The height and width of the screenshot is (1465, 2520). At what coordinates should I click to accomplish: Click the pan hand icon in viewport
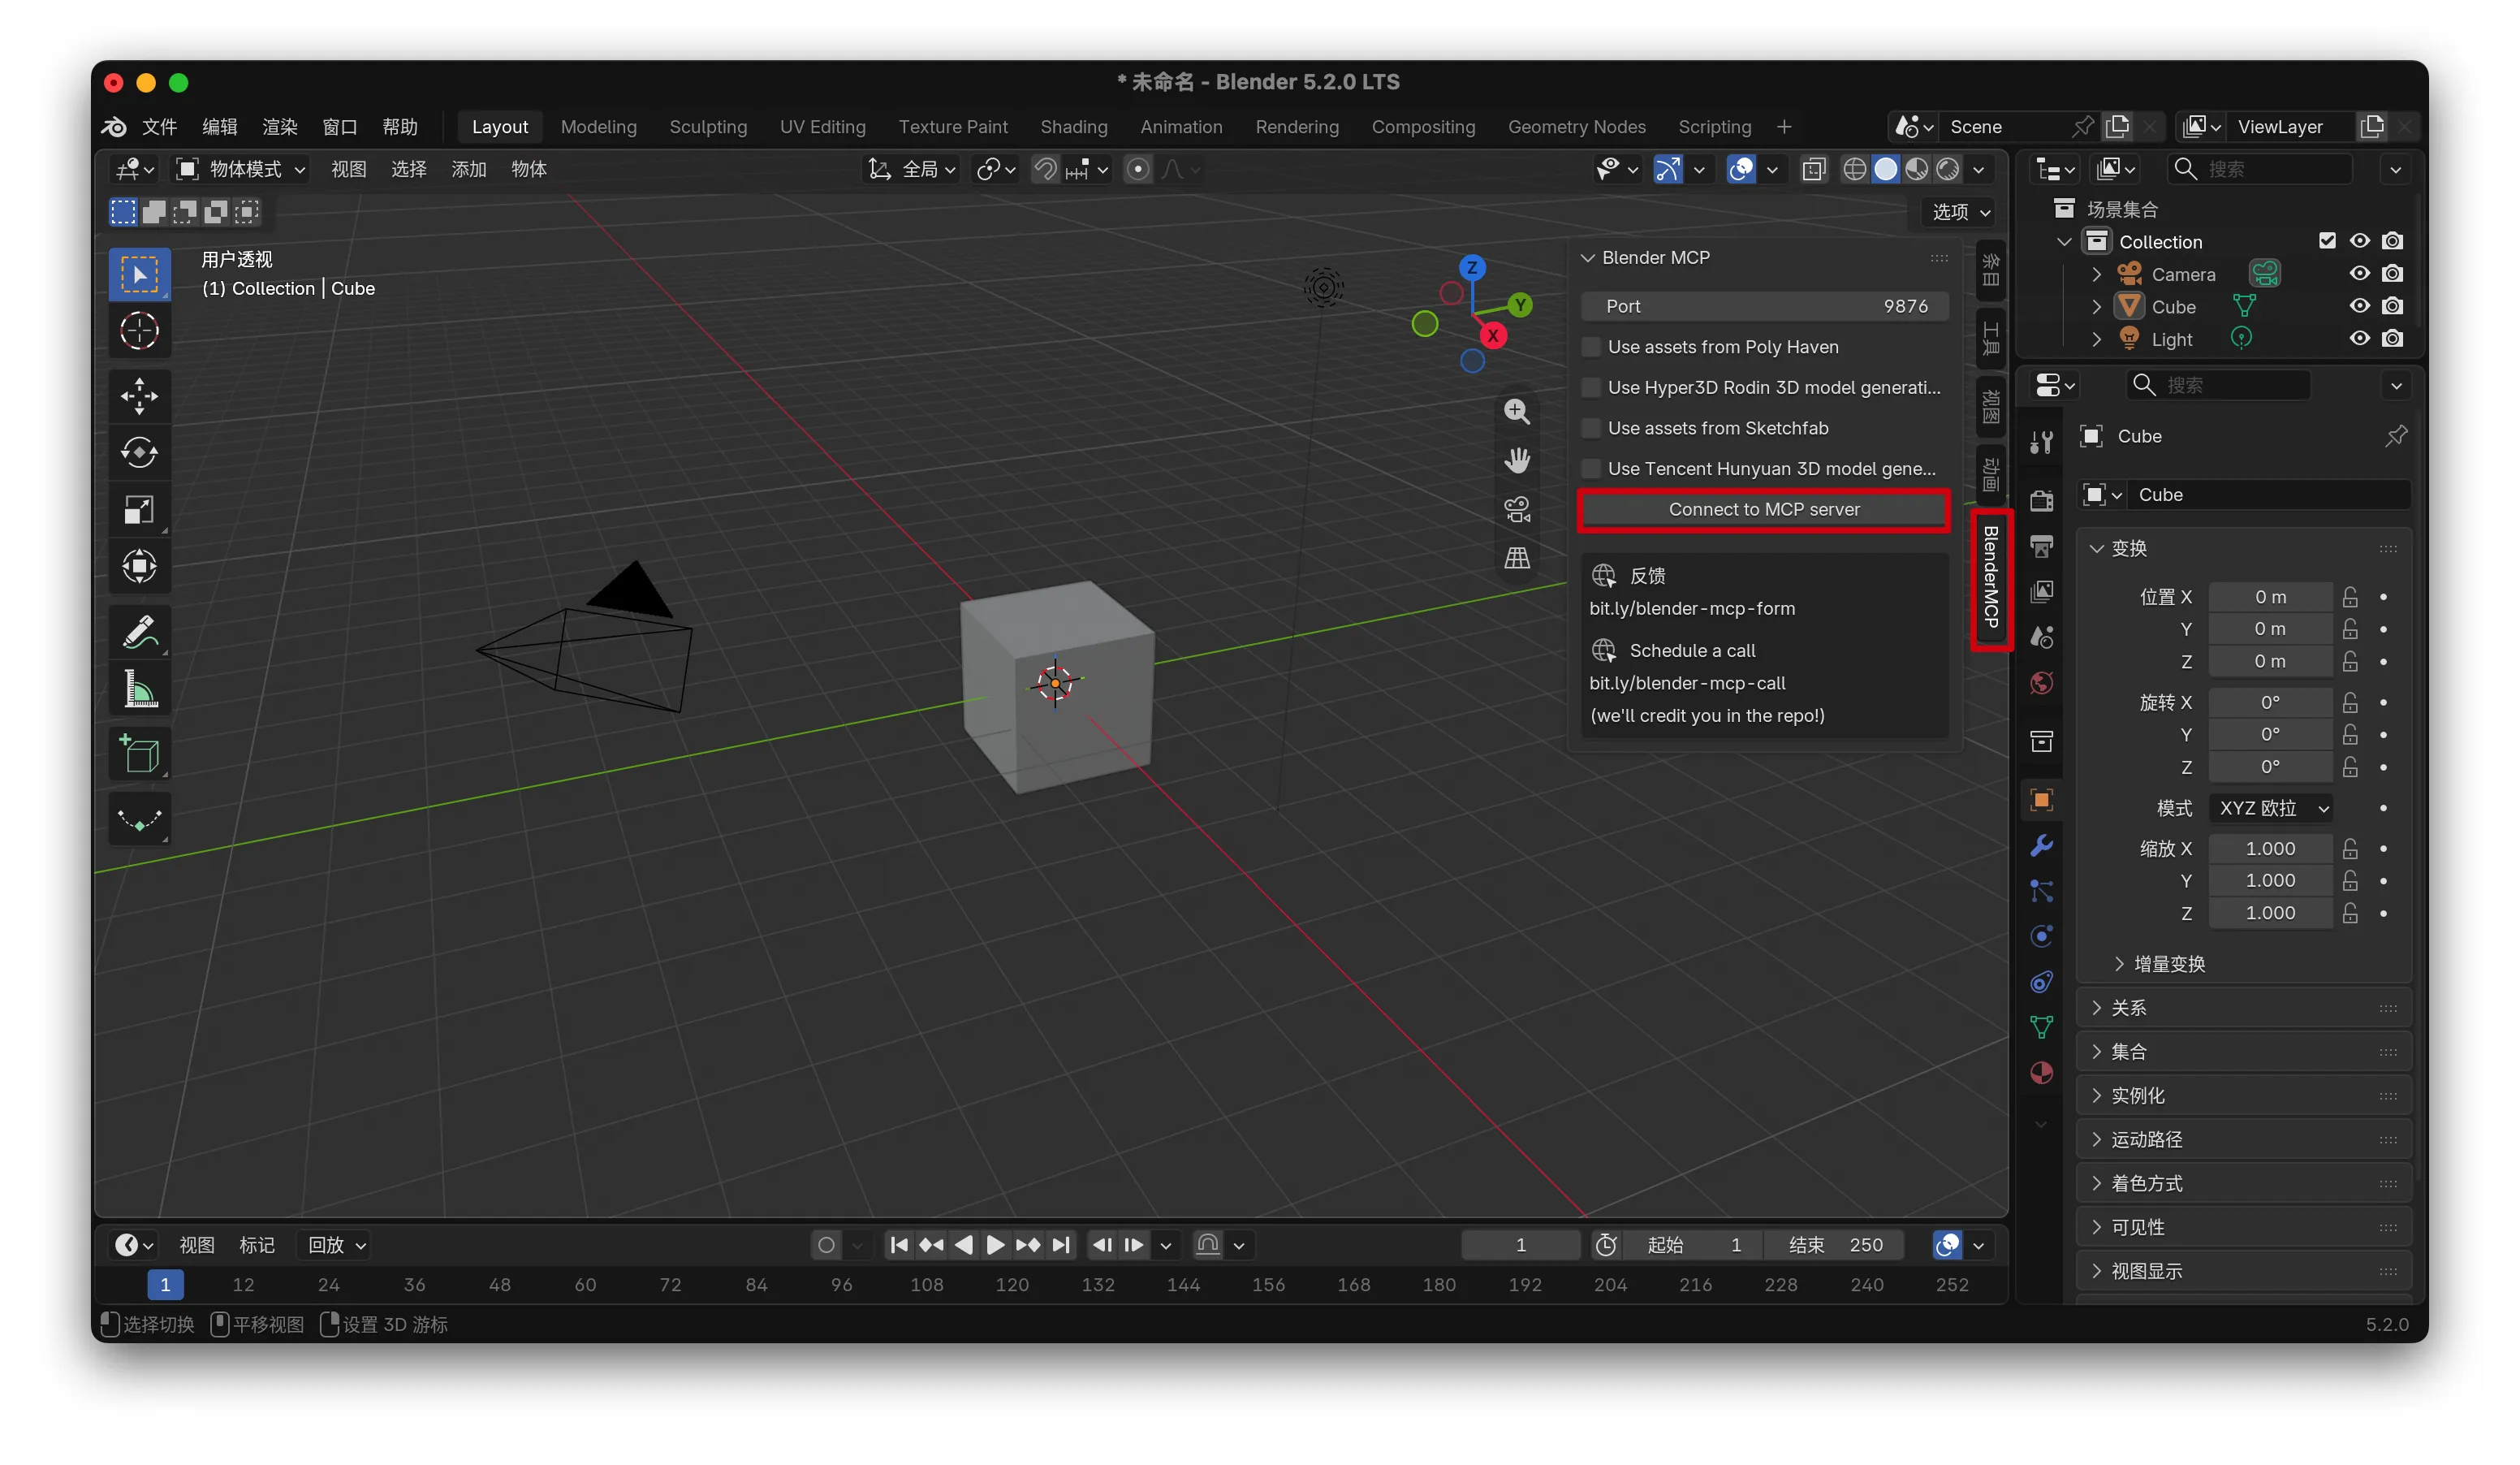pos(1517,460)
